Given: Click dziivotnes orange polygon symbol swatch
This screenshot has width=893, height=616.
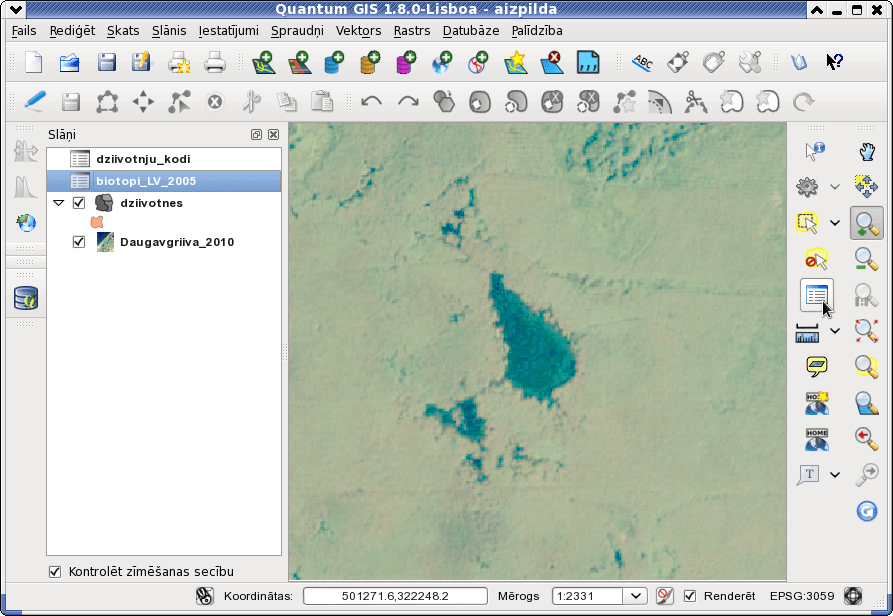Looking at the screenshot, I should pos(97,222).
